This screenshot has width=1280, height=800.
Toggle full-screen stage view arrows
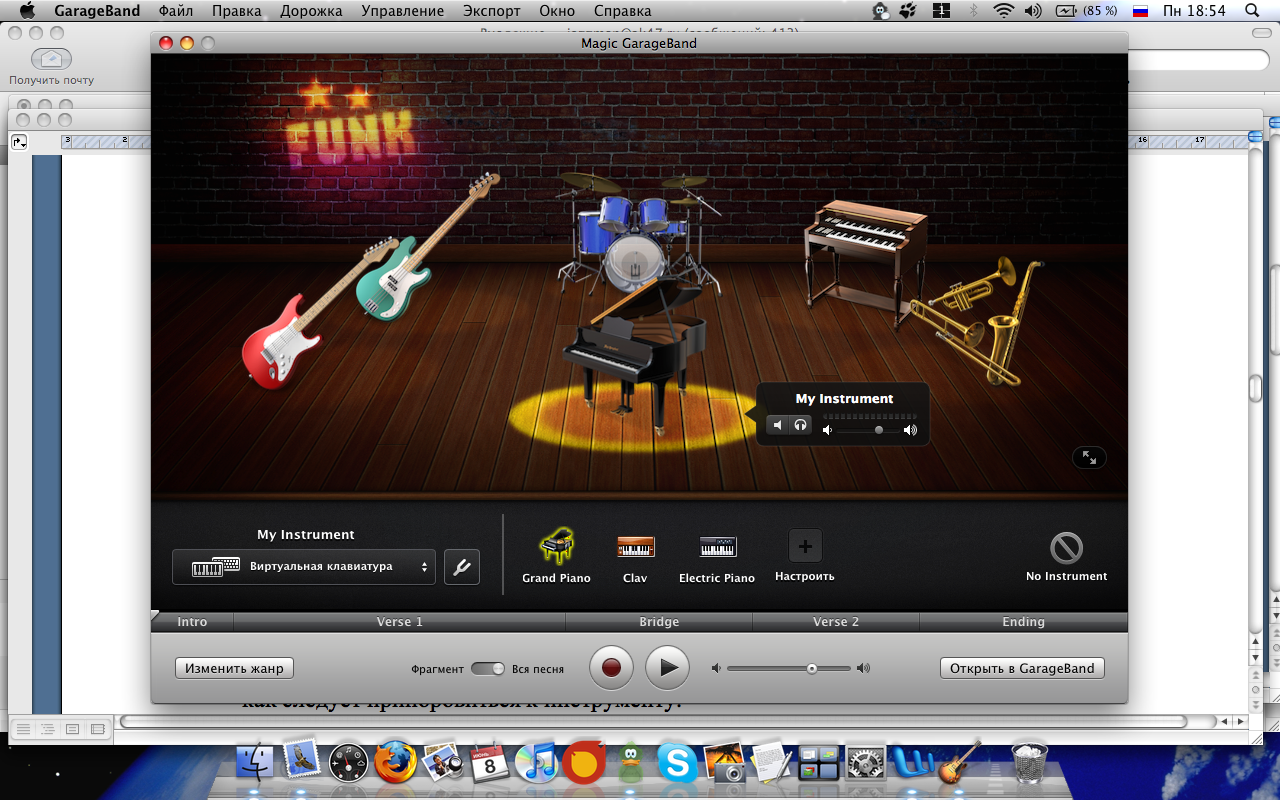pyautogui.click(x=1089, y=457)
